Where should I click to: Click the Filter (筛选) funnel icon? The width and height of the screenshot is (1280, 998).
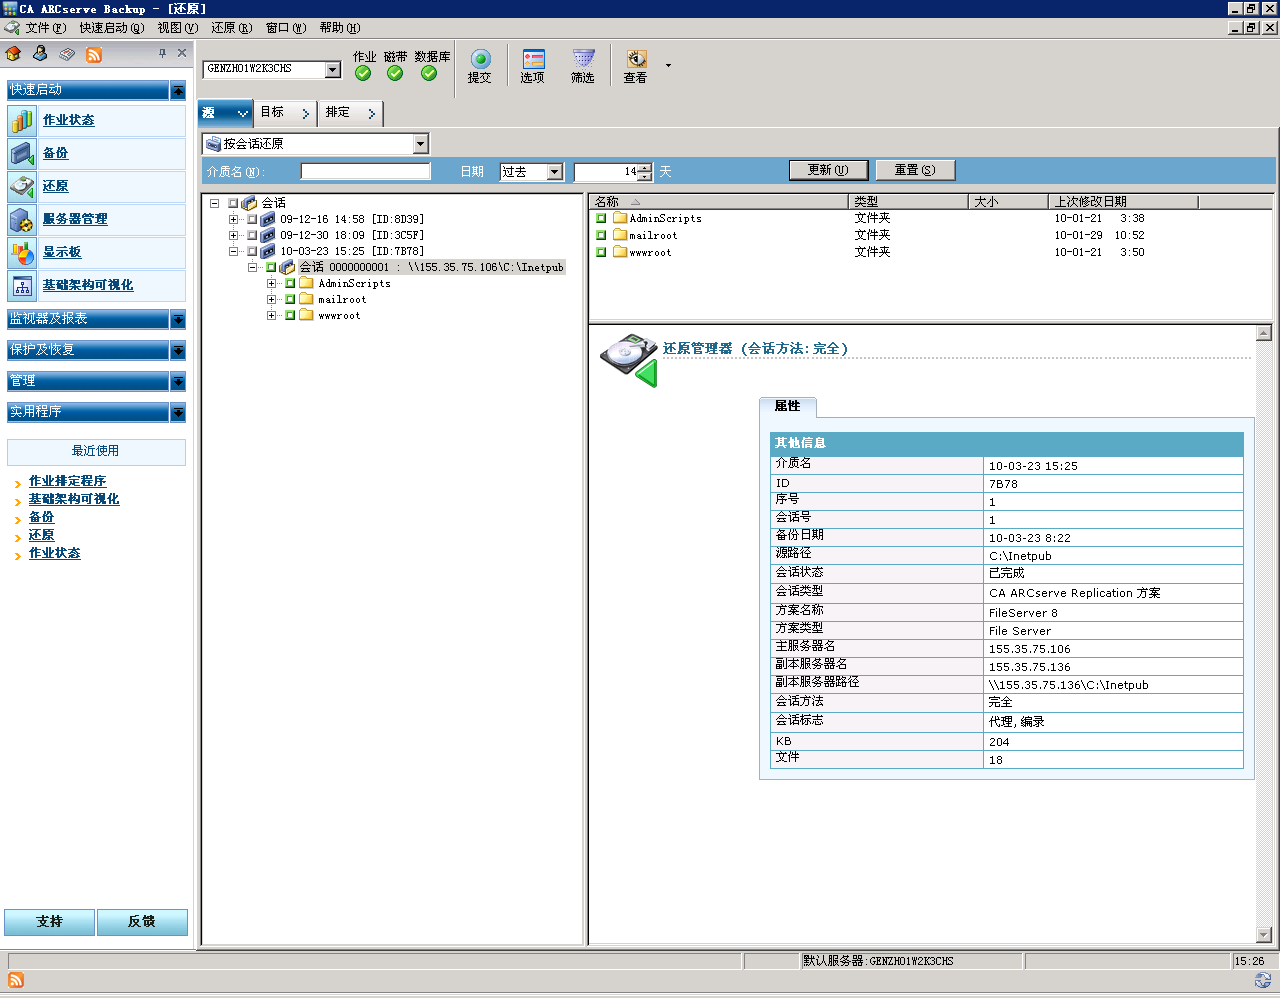tap(583, 60)
